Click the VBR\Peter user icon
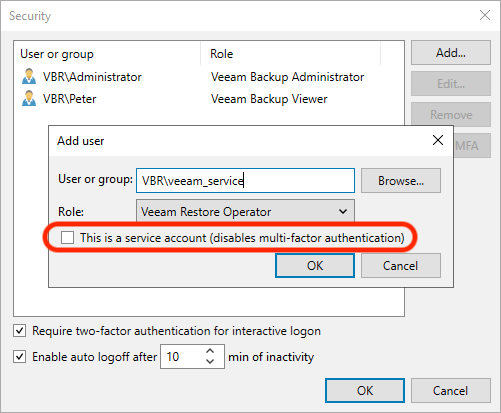This screenshot has height=413, width=501. click(29, 98)
